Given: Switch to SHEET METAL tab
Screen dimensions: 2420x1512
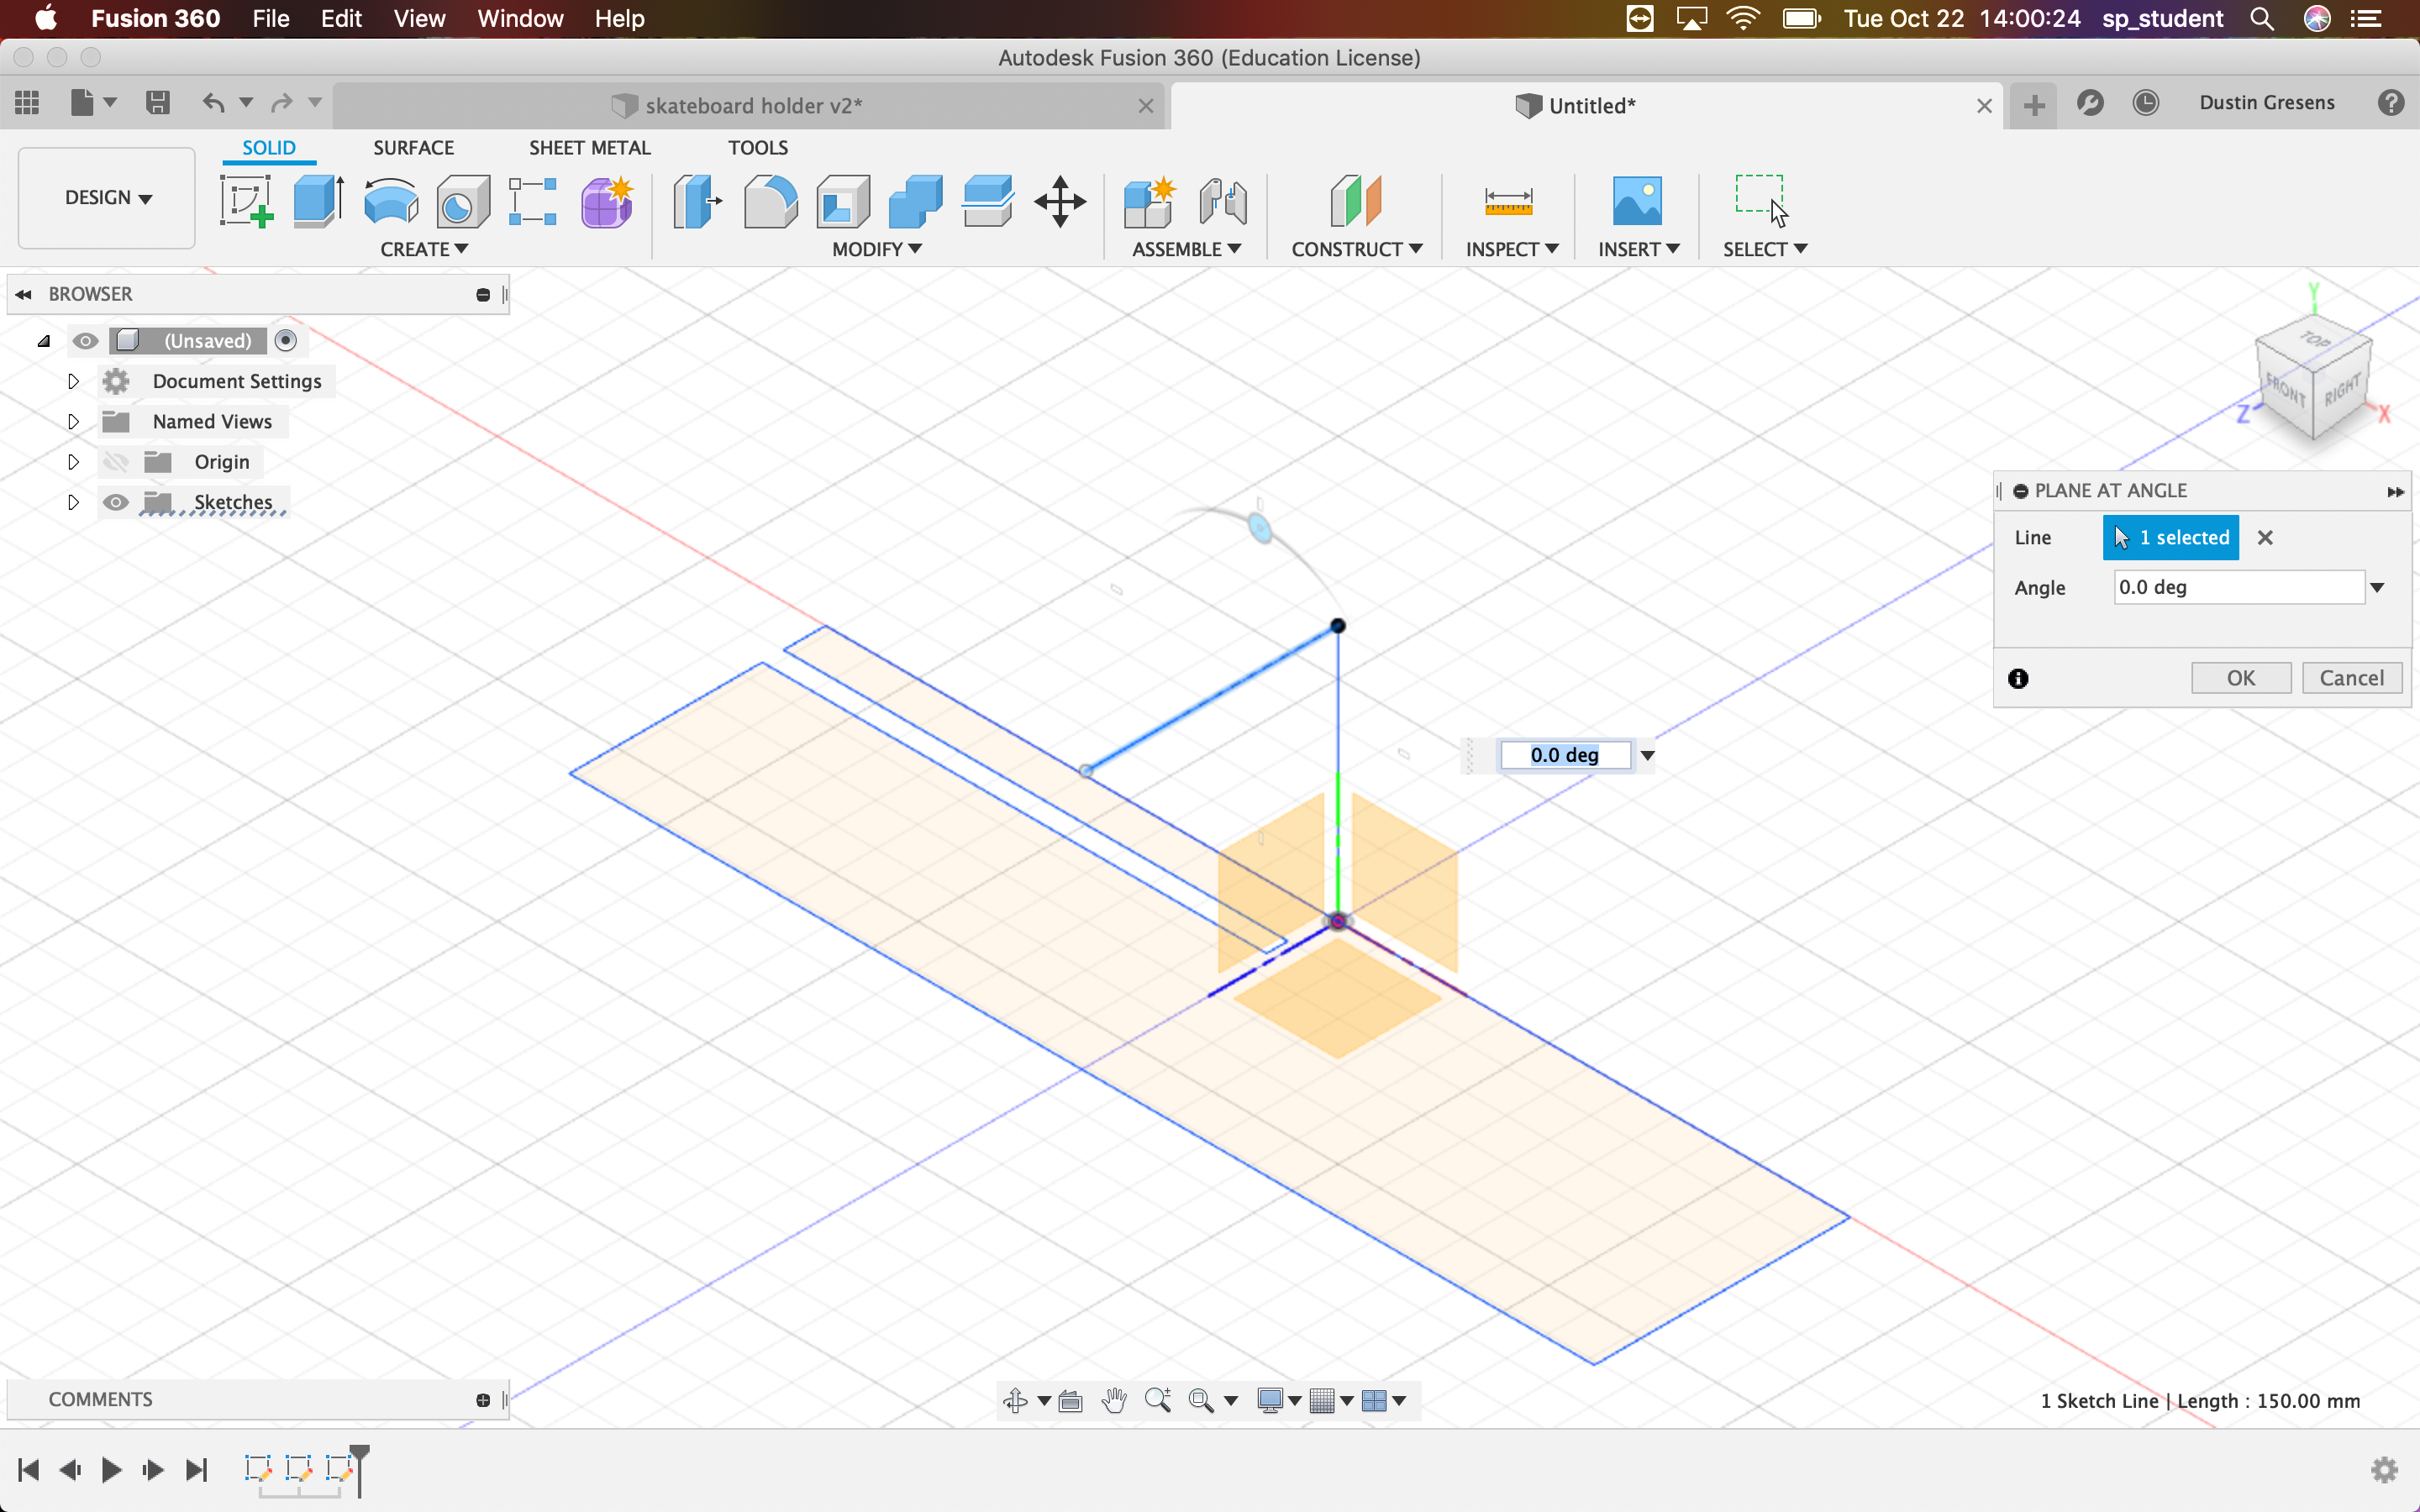Looking at the screenshot, I should pos(589,146).
